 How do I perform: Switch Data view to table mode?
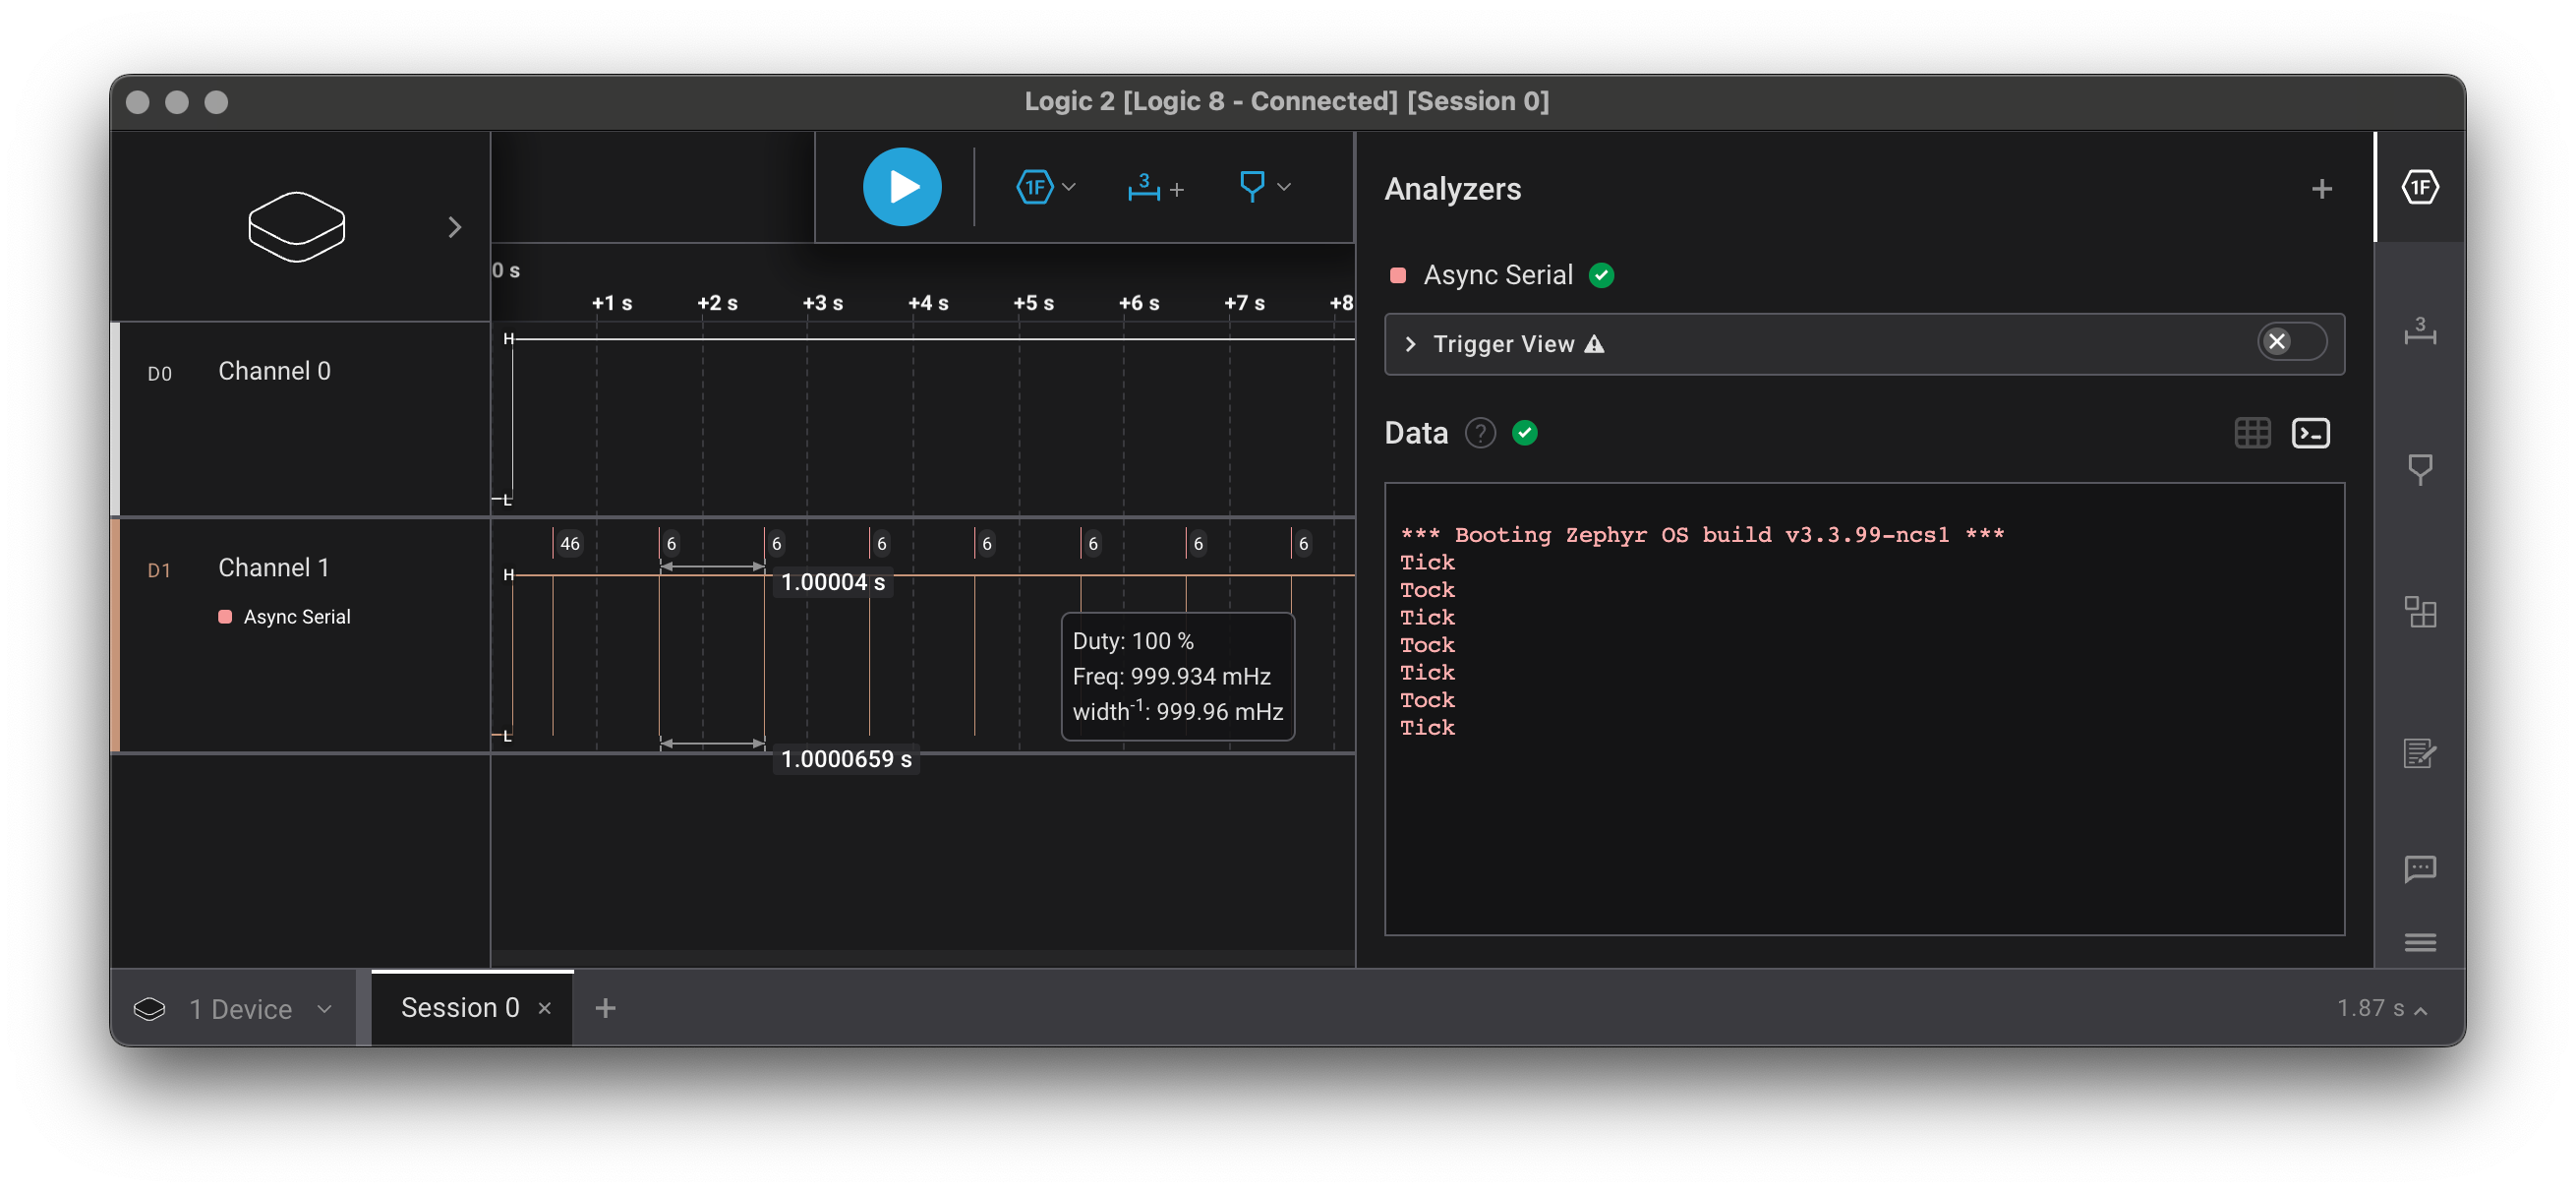[2252, 433]
